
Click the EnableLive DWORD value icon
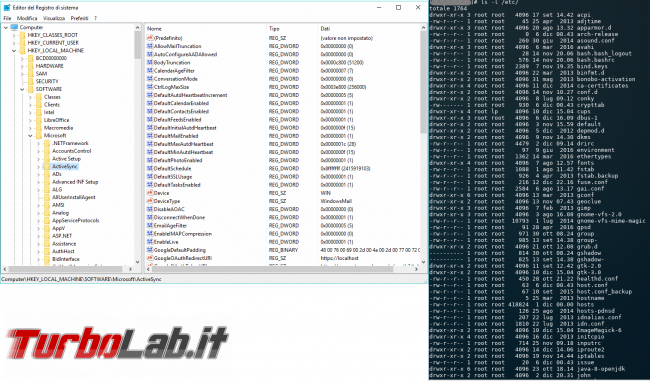point(150,242)
